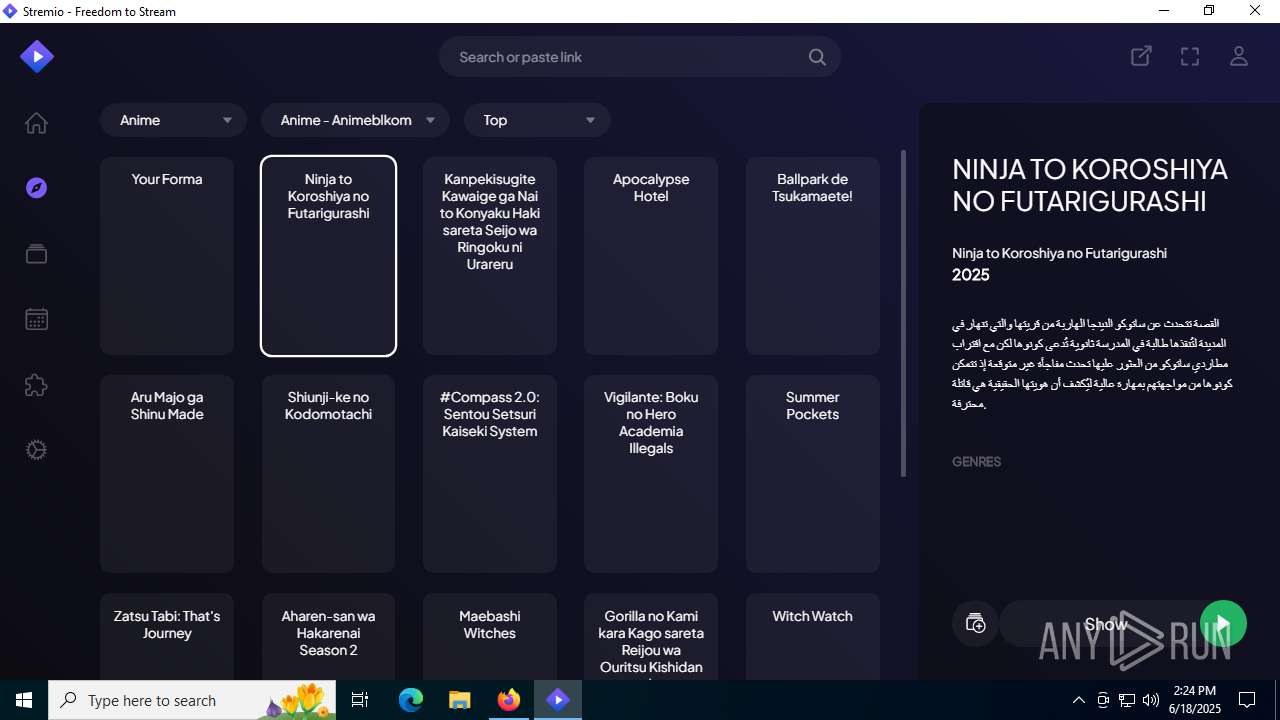Click the Stremio taskbar icon

point(558,700)
